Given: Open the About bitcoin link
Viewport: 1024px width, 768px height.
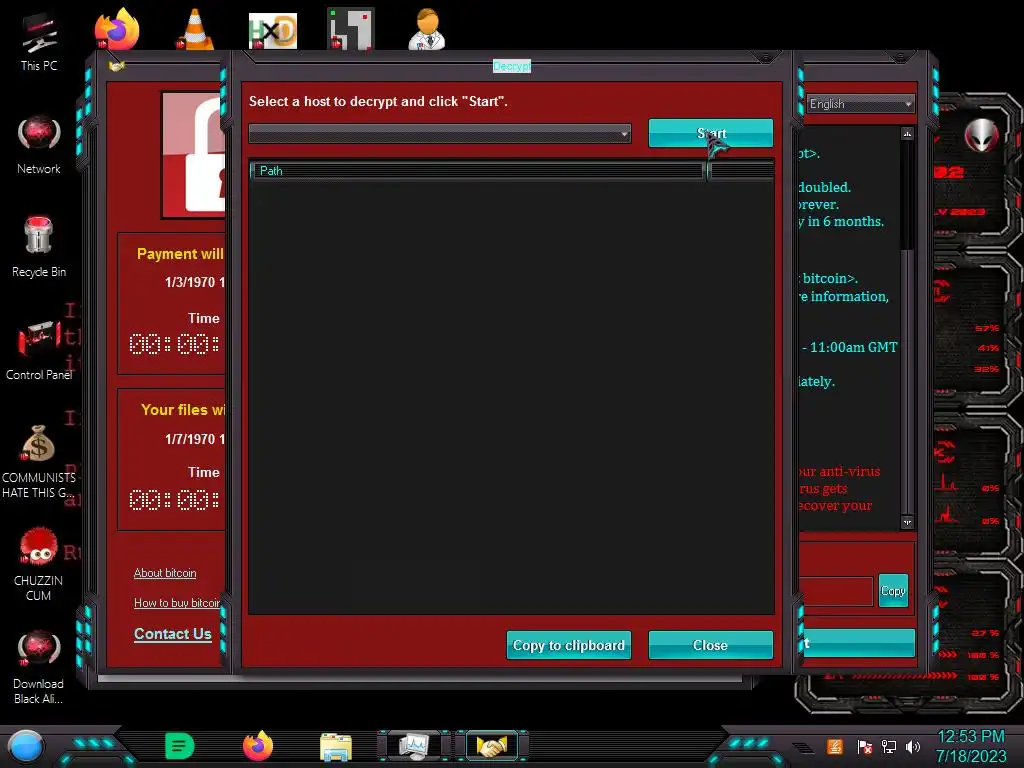Looking at the screenshot, I should (165, 573).
